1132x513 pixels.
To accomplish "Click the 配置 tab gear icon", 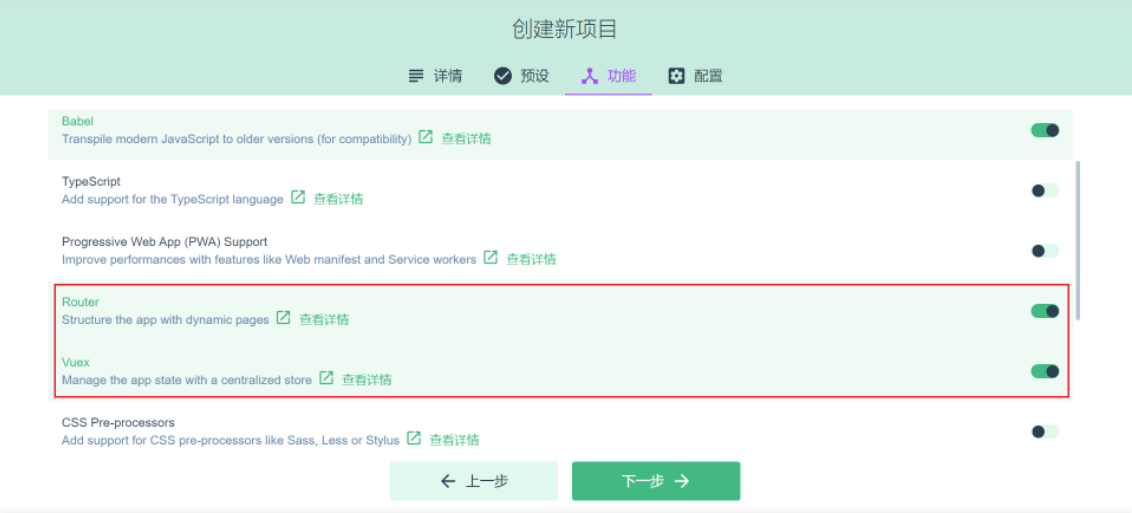I will [676, 76].
